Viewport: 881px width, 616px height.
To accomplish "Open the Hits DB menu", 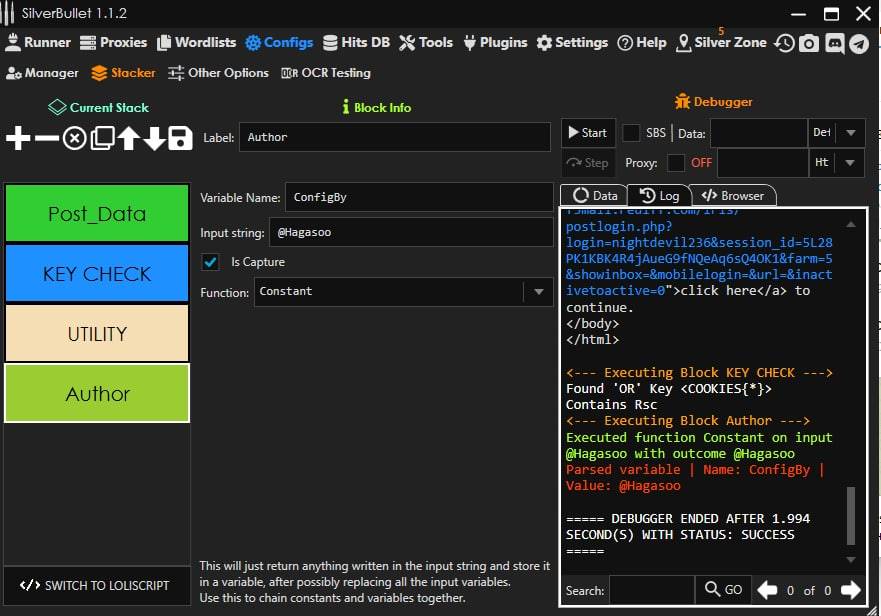I will [357, 43].
